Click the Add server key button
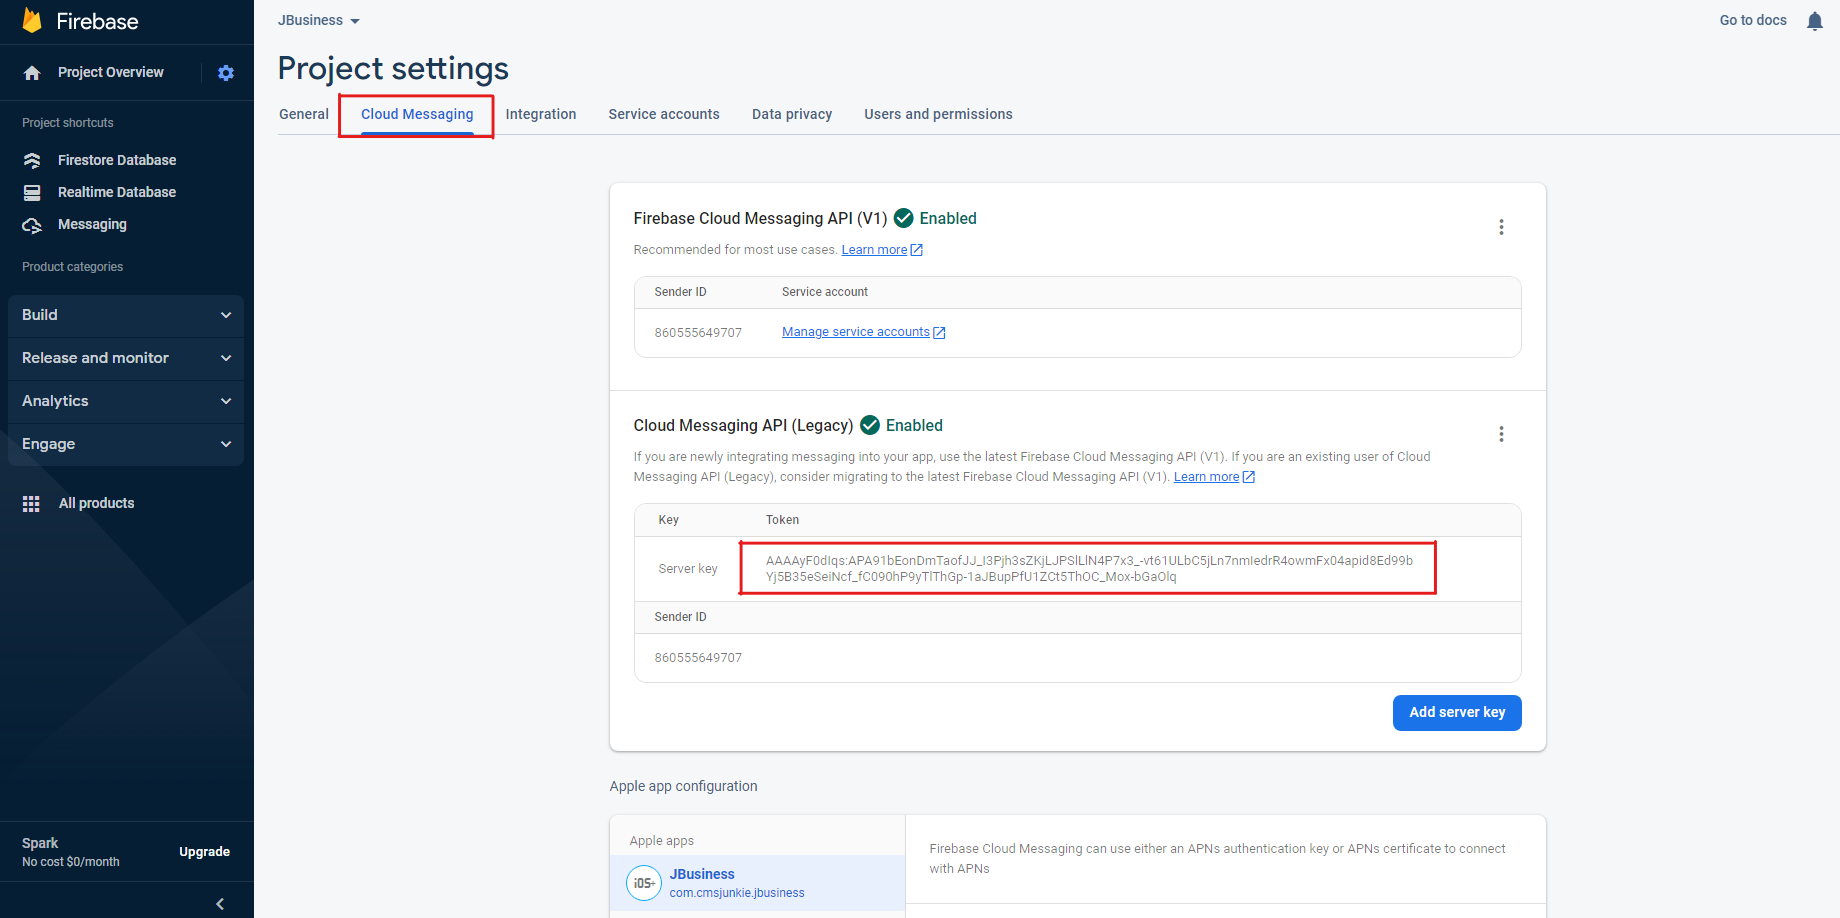Image resolution: width=1840 pixels, height=918 pixels. click(1456, 713)
